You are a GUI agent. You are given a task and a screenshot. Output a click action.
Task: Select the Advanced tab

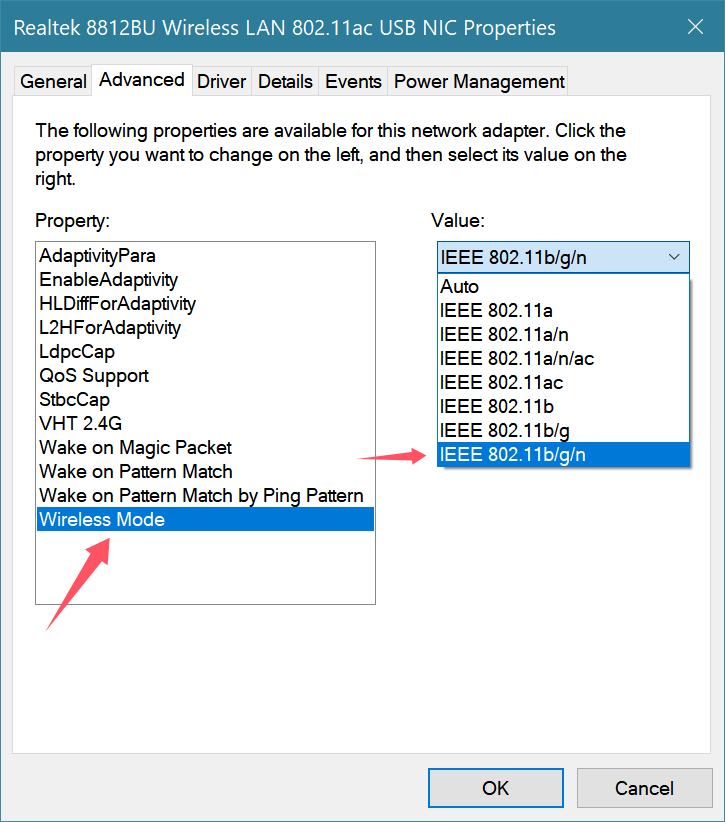pos(142,80)
